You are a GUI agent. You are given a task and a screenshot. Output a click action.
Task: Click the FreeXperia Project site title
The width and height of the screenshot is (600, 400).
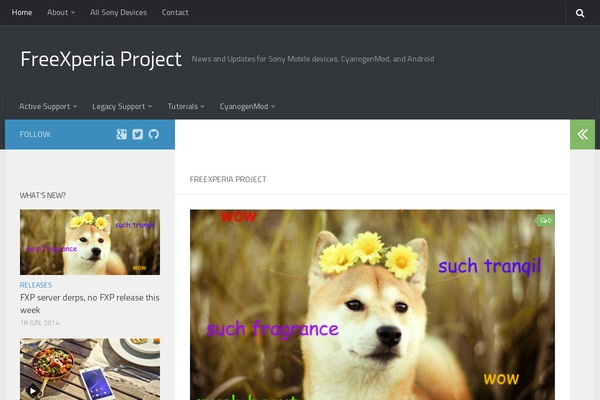tap(101, 59)
